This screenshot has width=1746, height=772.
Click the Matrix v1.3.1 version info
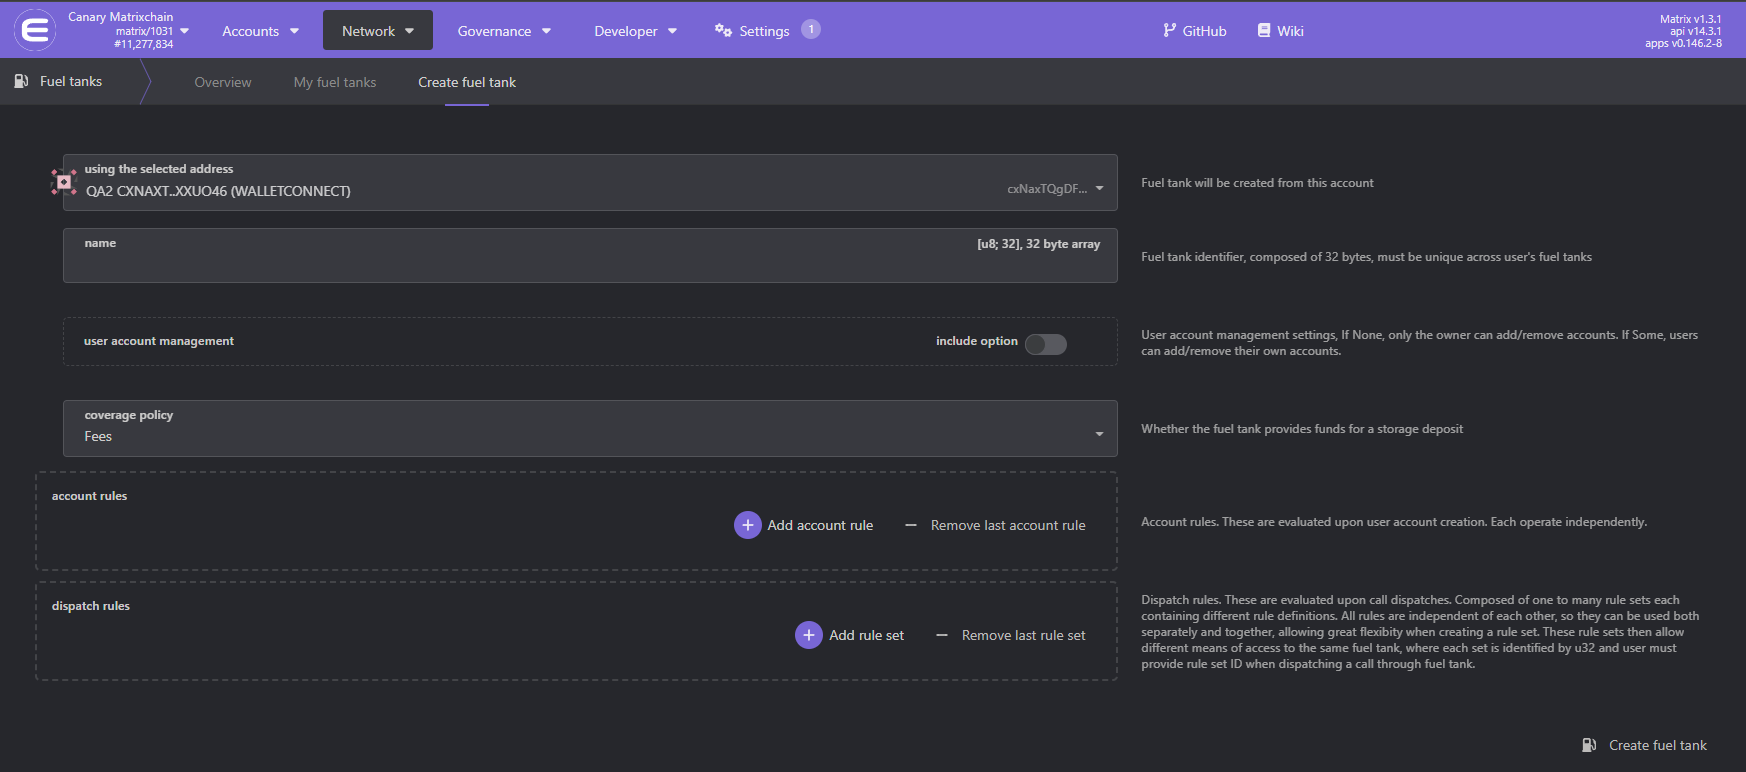coord(1690,19)
